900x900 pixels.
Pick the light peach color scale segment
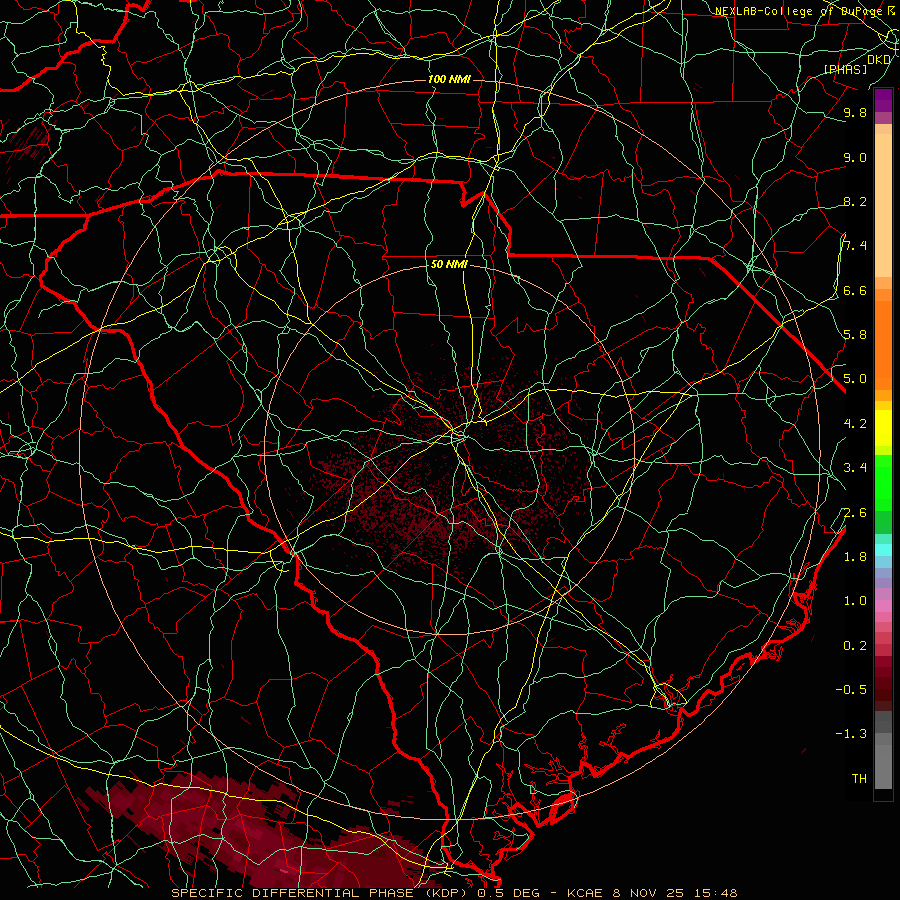tap(883, 205)
